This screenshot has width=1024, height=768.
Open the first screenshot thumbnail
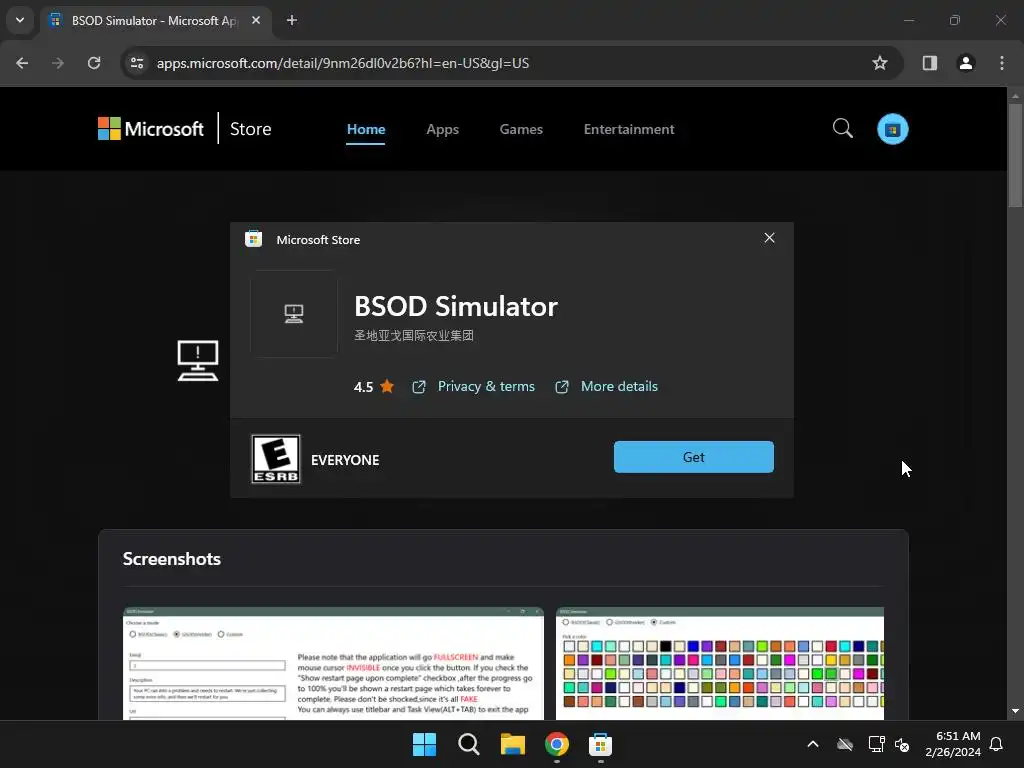click(x=333, y=664)
